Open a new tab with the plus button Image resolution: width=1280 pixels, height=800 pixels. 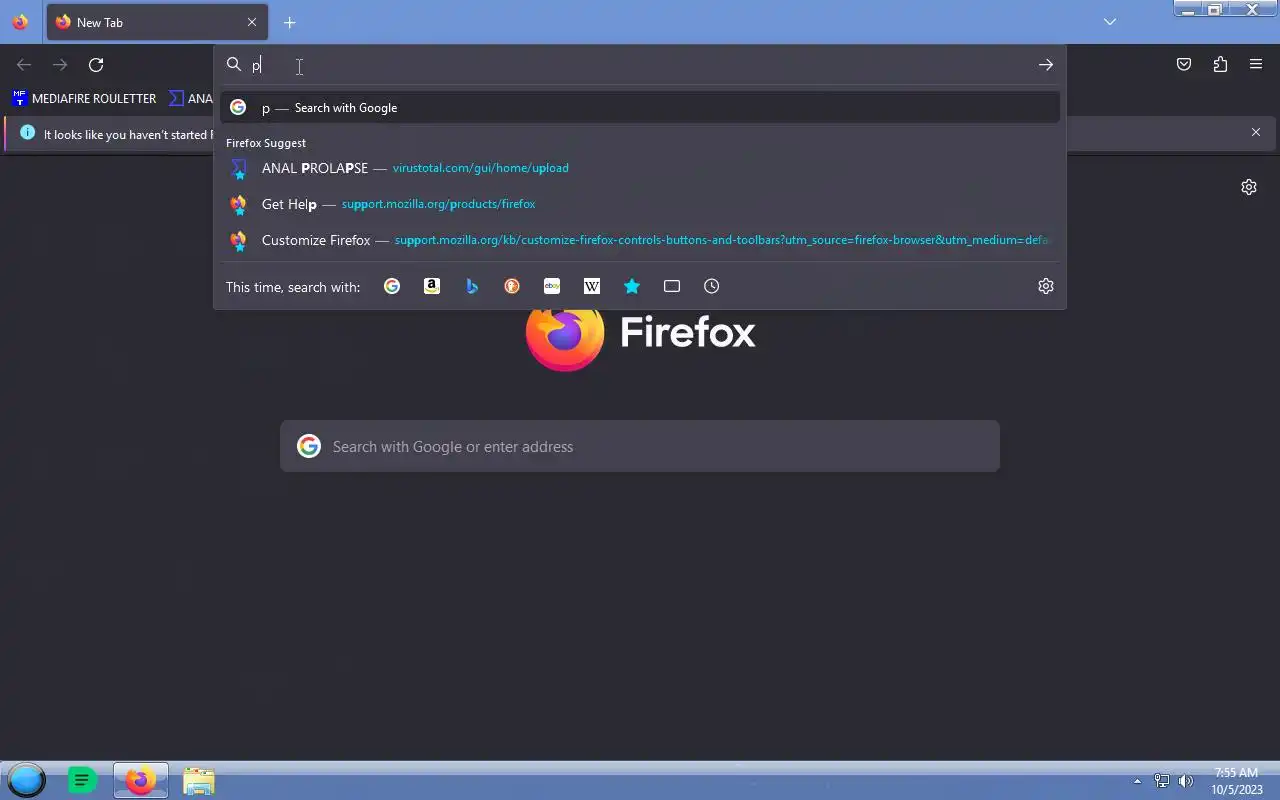(290, 22)
